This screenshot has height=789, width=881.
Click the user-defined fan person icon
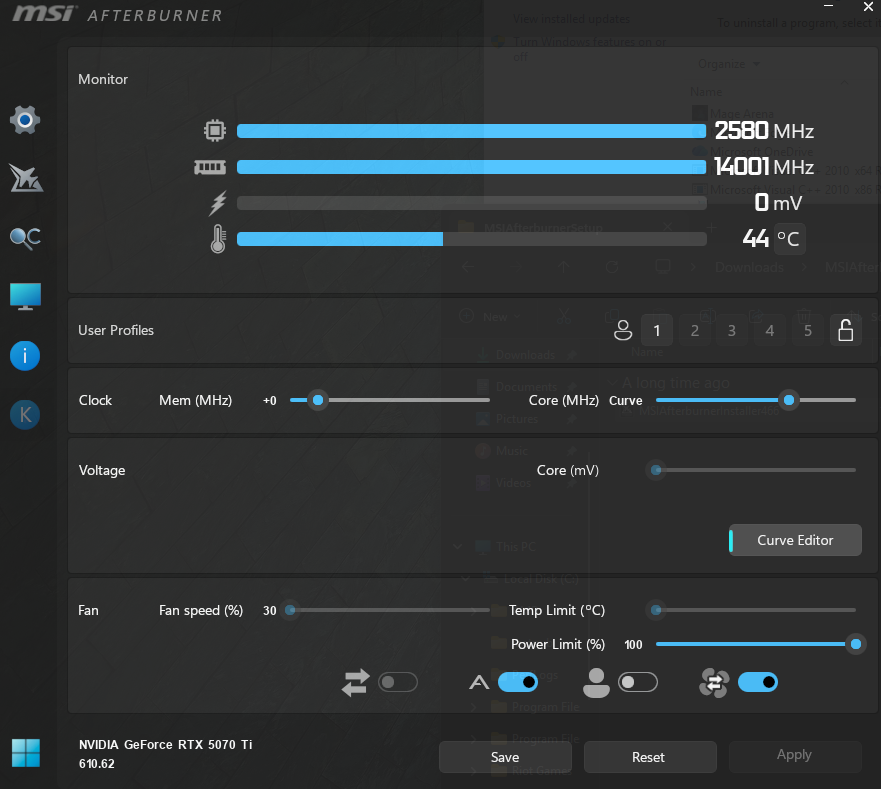coord(596,683)
